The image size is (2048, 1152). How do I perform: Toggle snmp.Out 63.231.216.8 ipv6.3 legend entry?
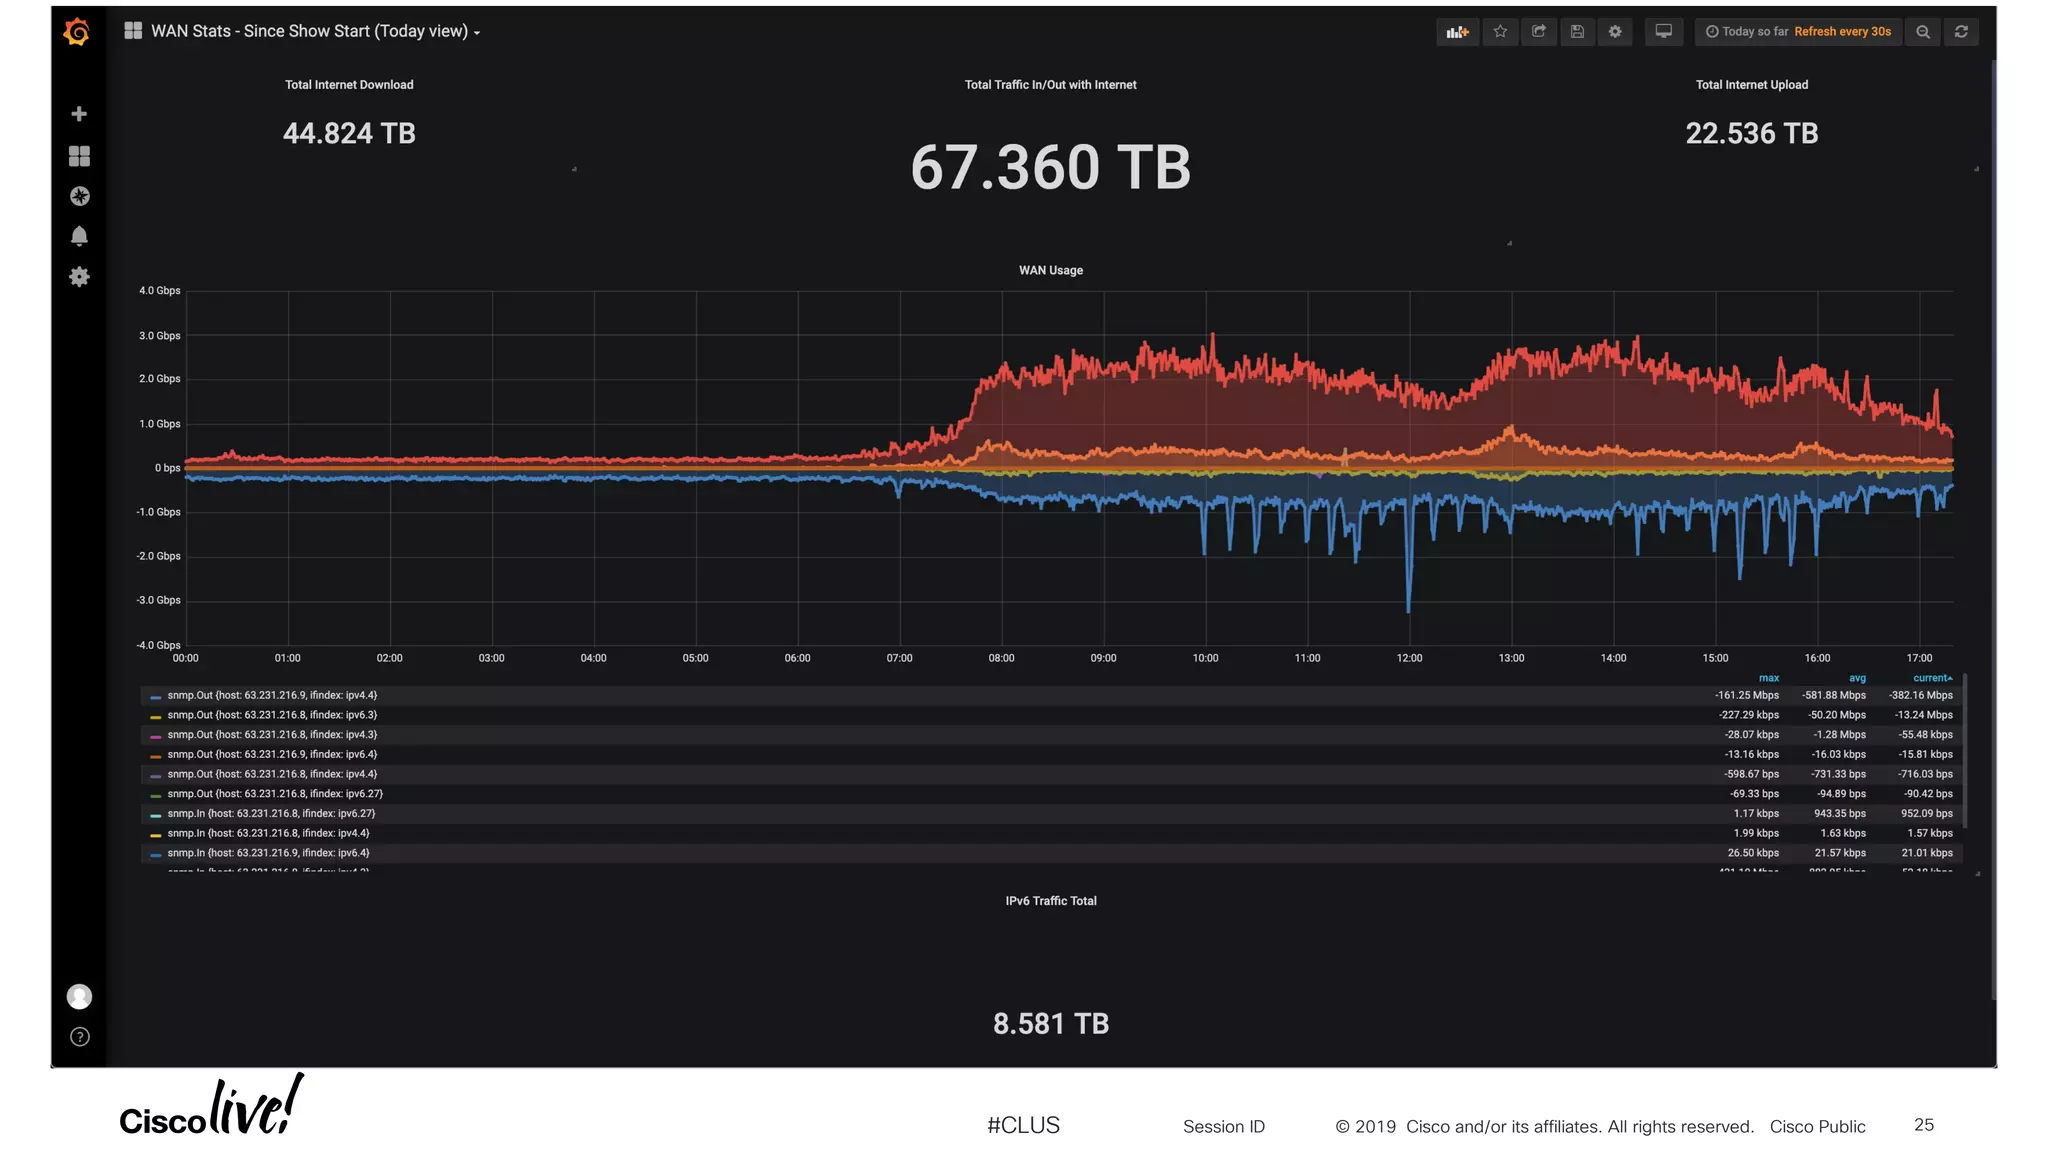272,715
